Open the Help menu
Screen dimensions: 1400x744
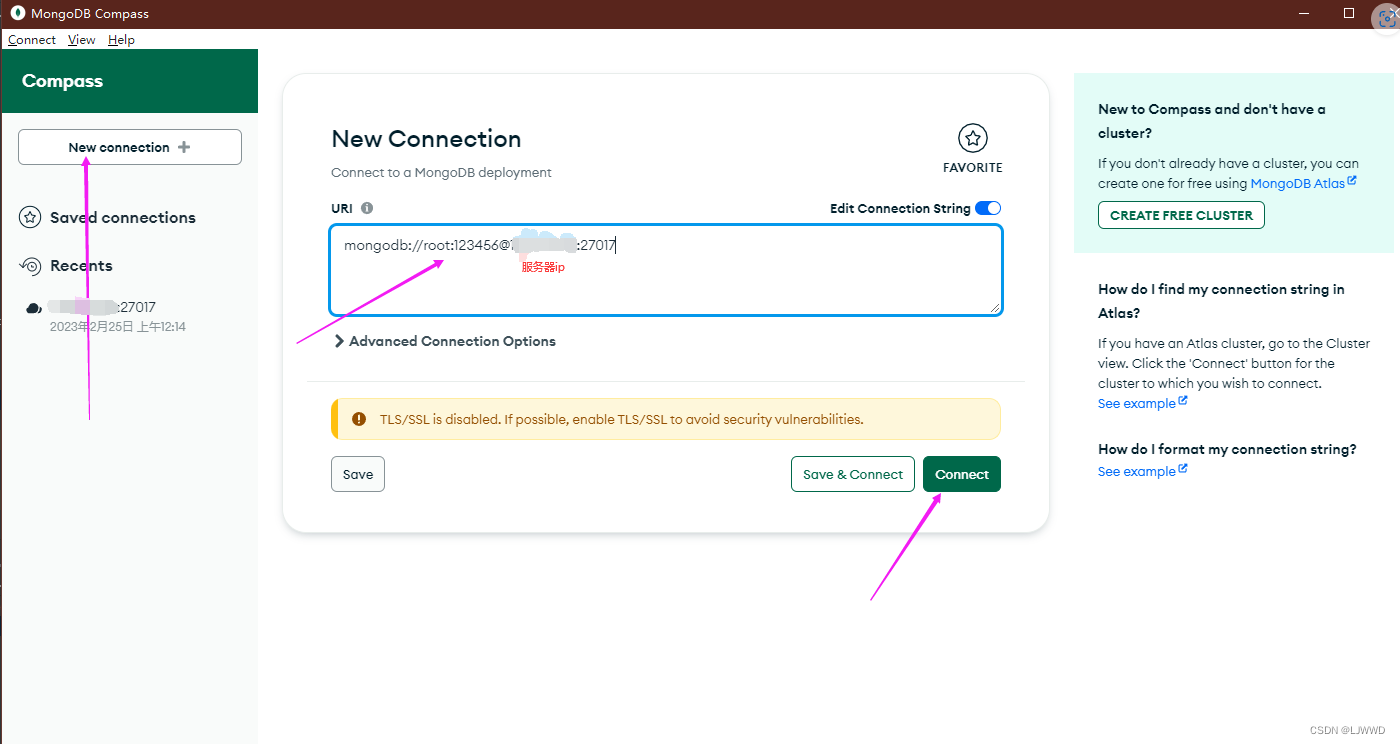tap(121, 40)
